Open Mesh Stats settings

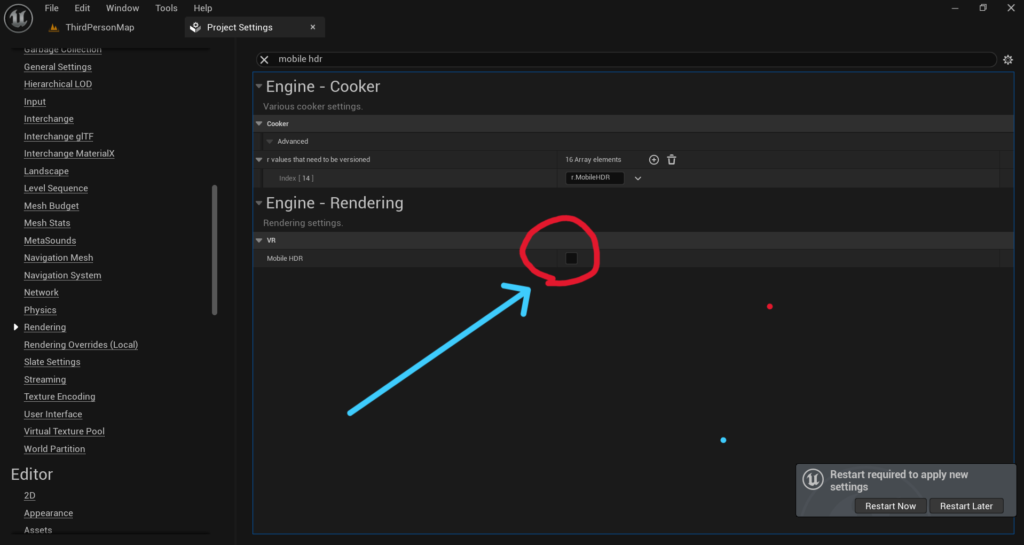pos(47,223)
